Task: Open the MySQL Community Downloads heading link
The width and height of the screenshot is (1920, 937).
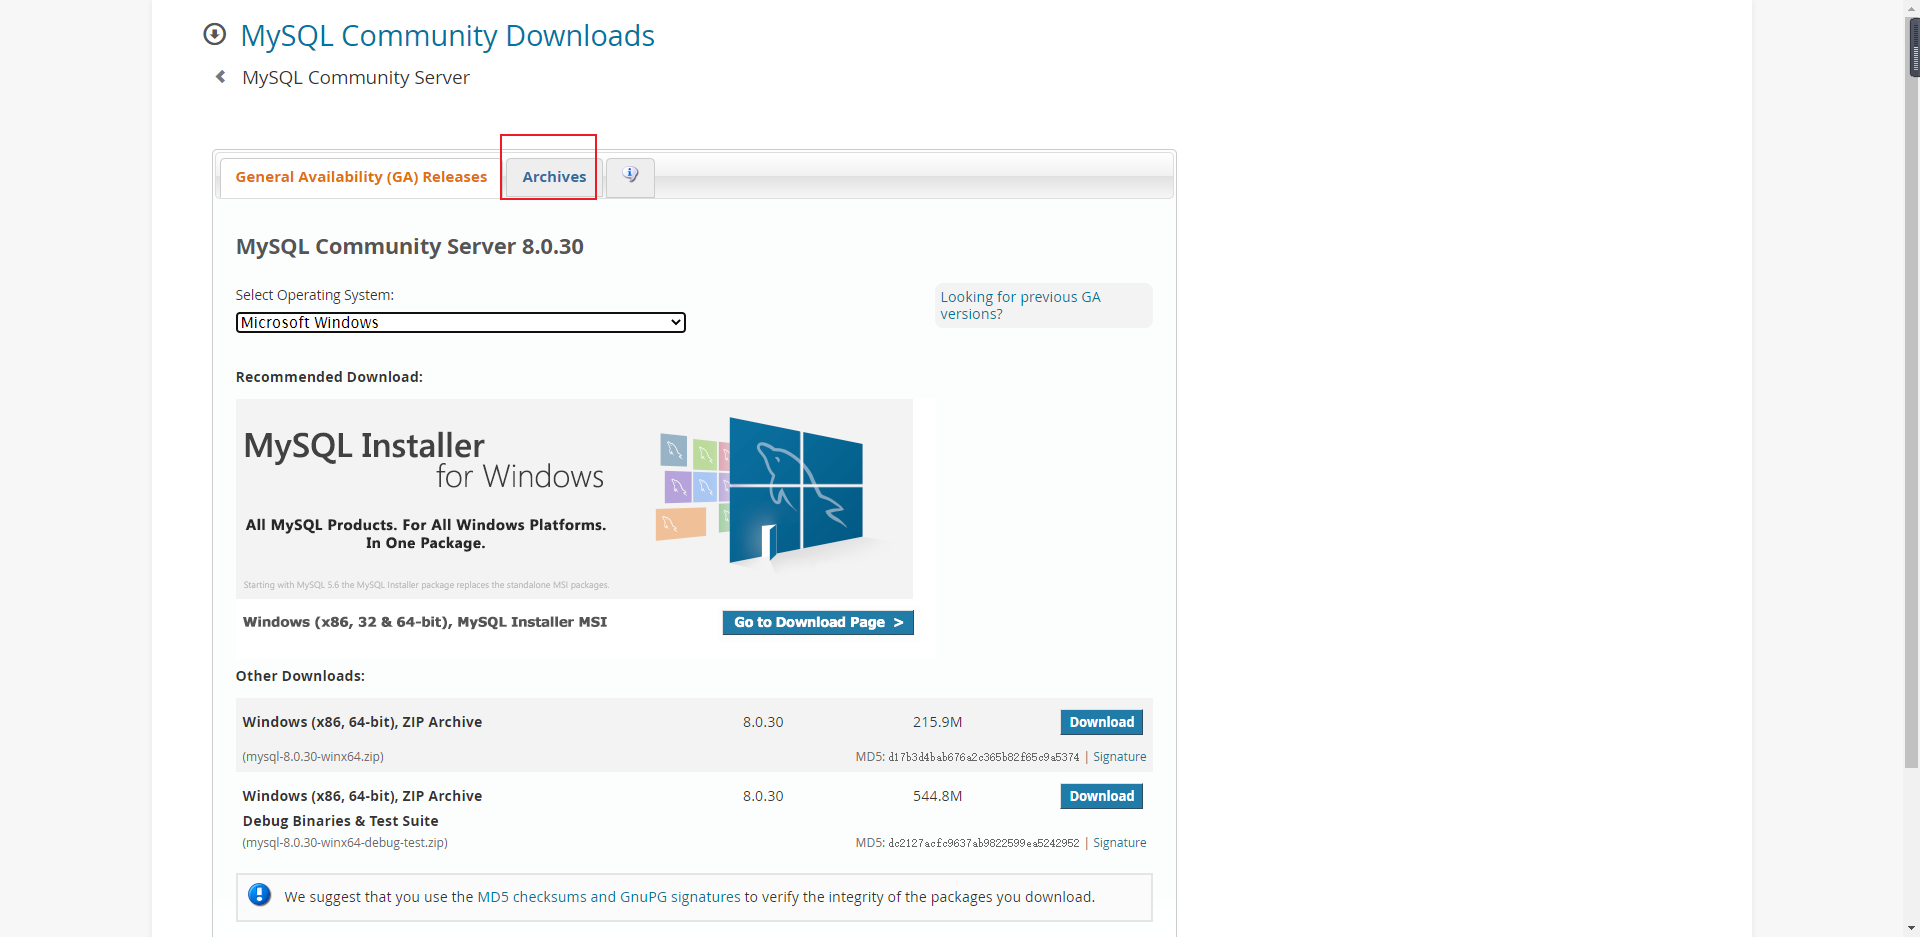Action: click(447, 36)
